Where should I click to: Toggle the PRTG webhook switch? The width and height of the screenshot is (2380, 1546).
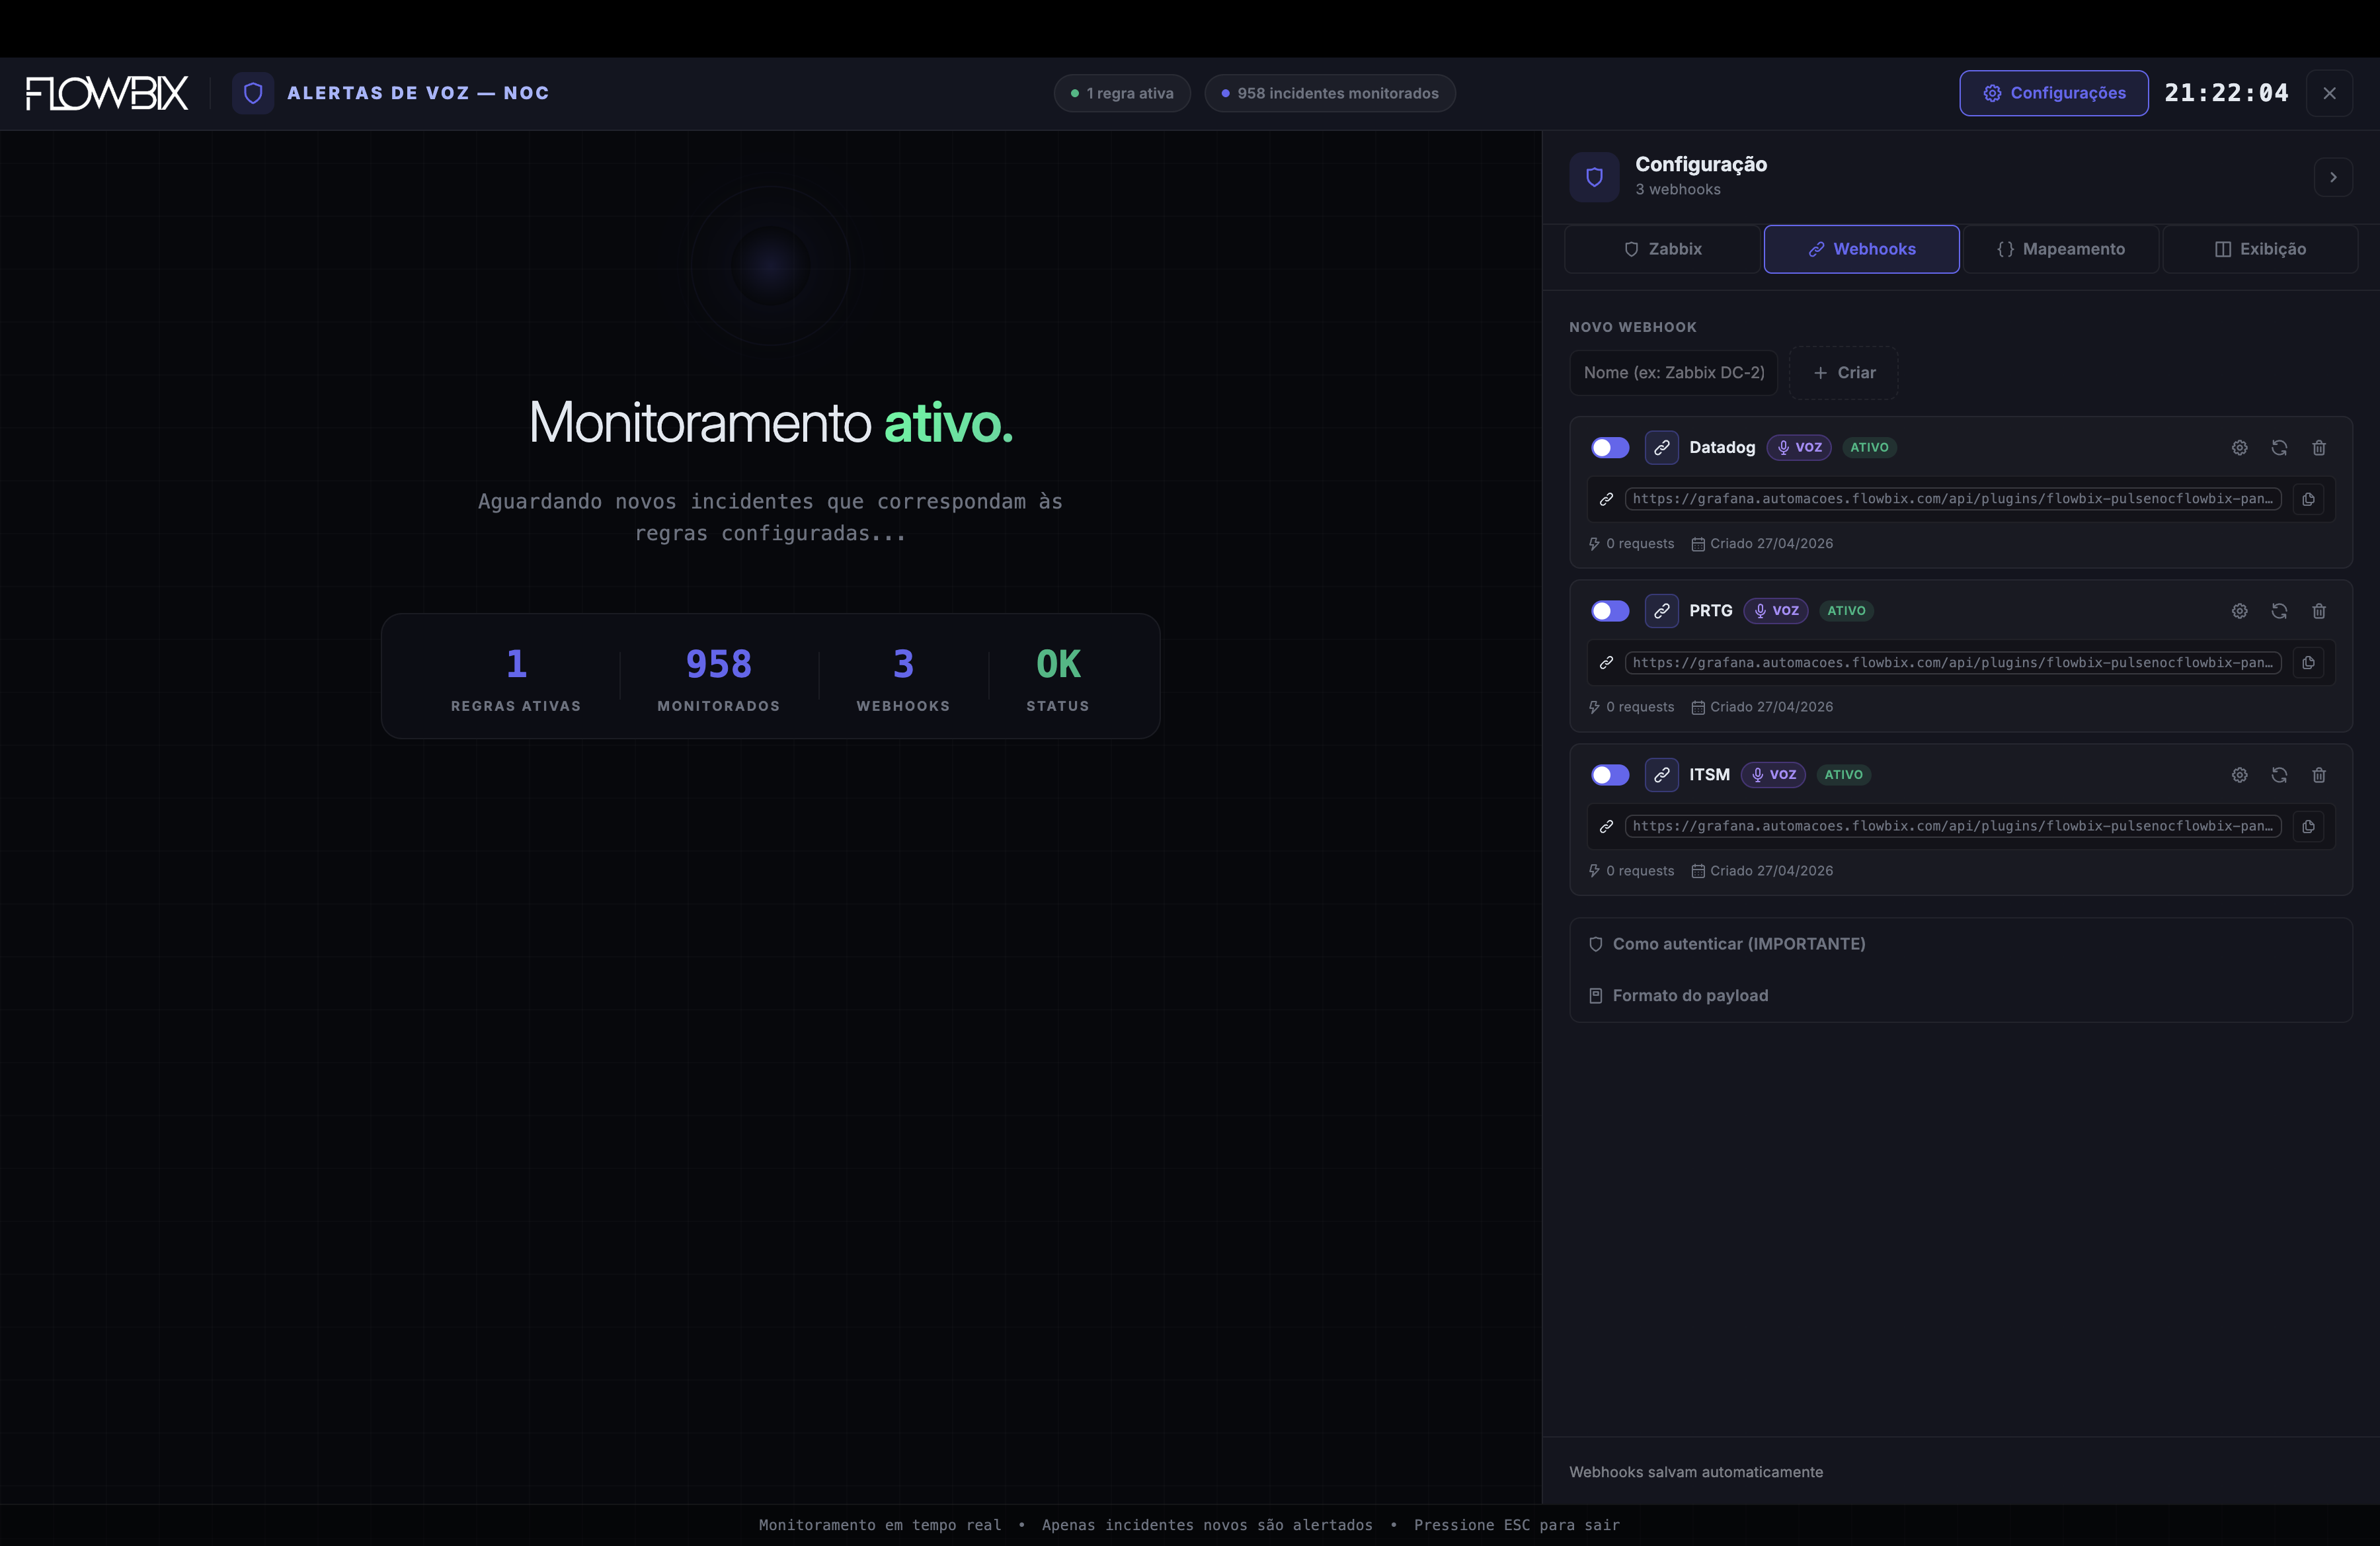click(1610, 611)
